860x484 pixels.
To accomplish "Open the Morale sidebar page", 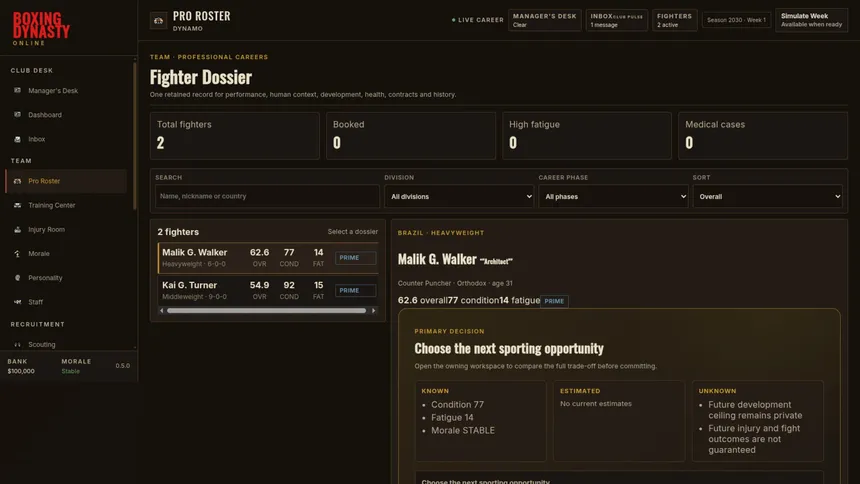I will [66, 254].
